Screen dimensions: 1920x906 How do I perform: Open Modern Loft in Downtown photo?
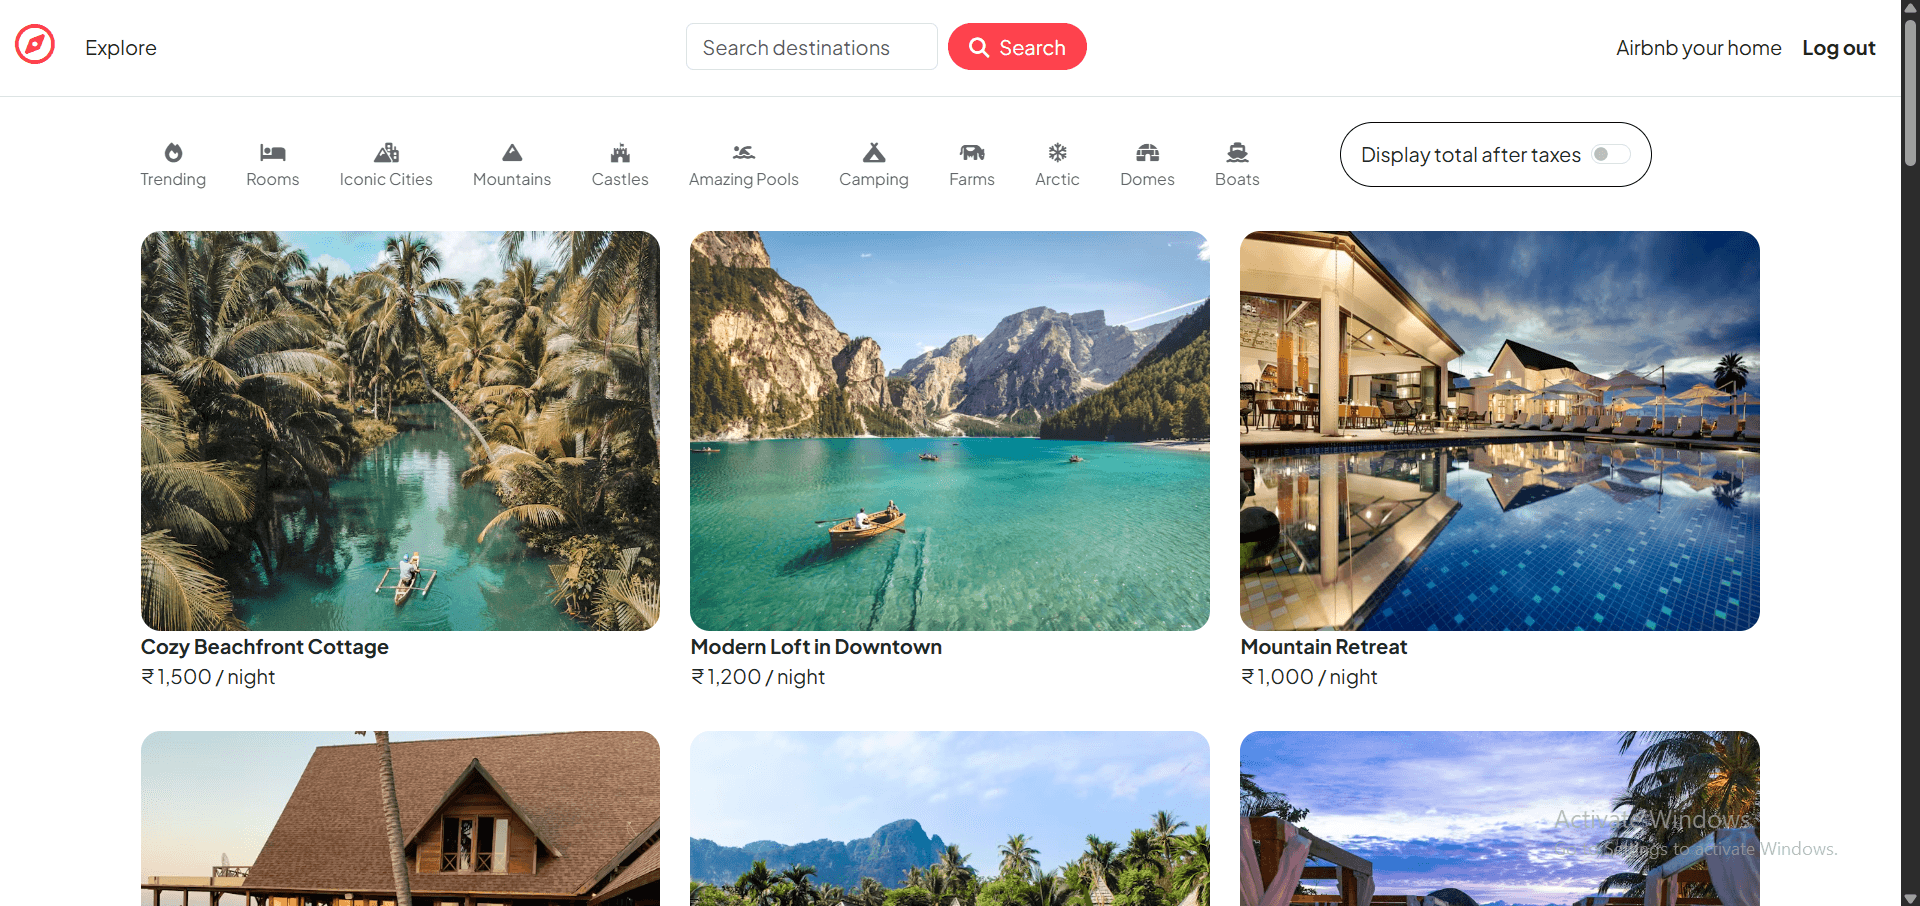coord(950,431)
